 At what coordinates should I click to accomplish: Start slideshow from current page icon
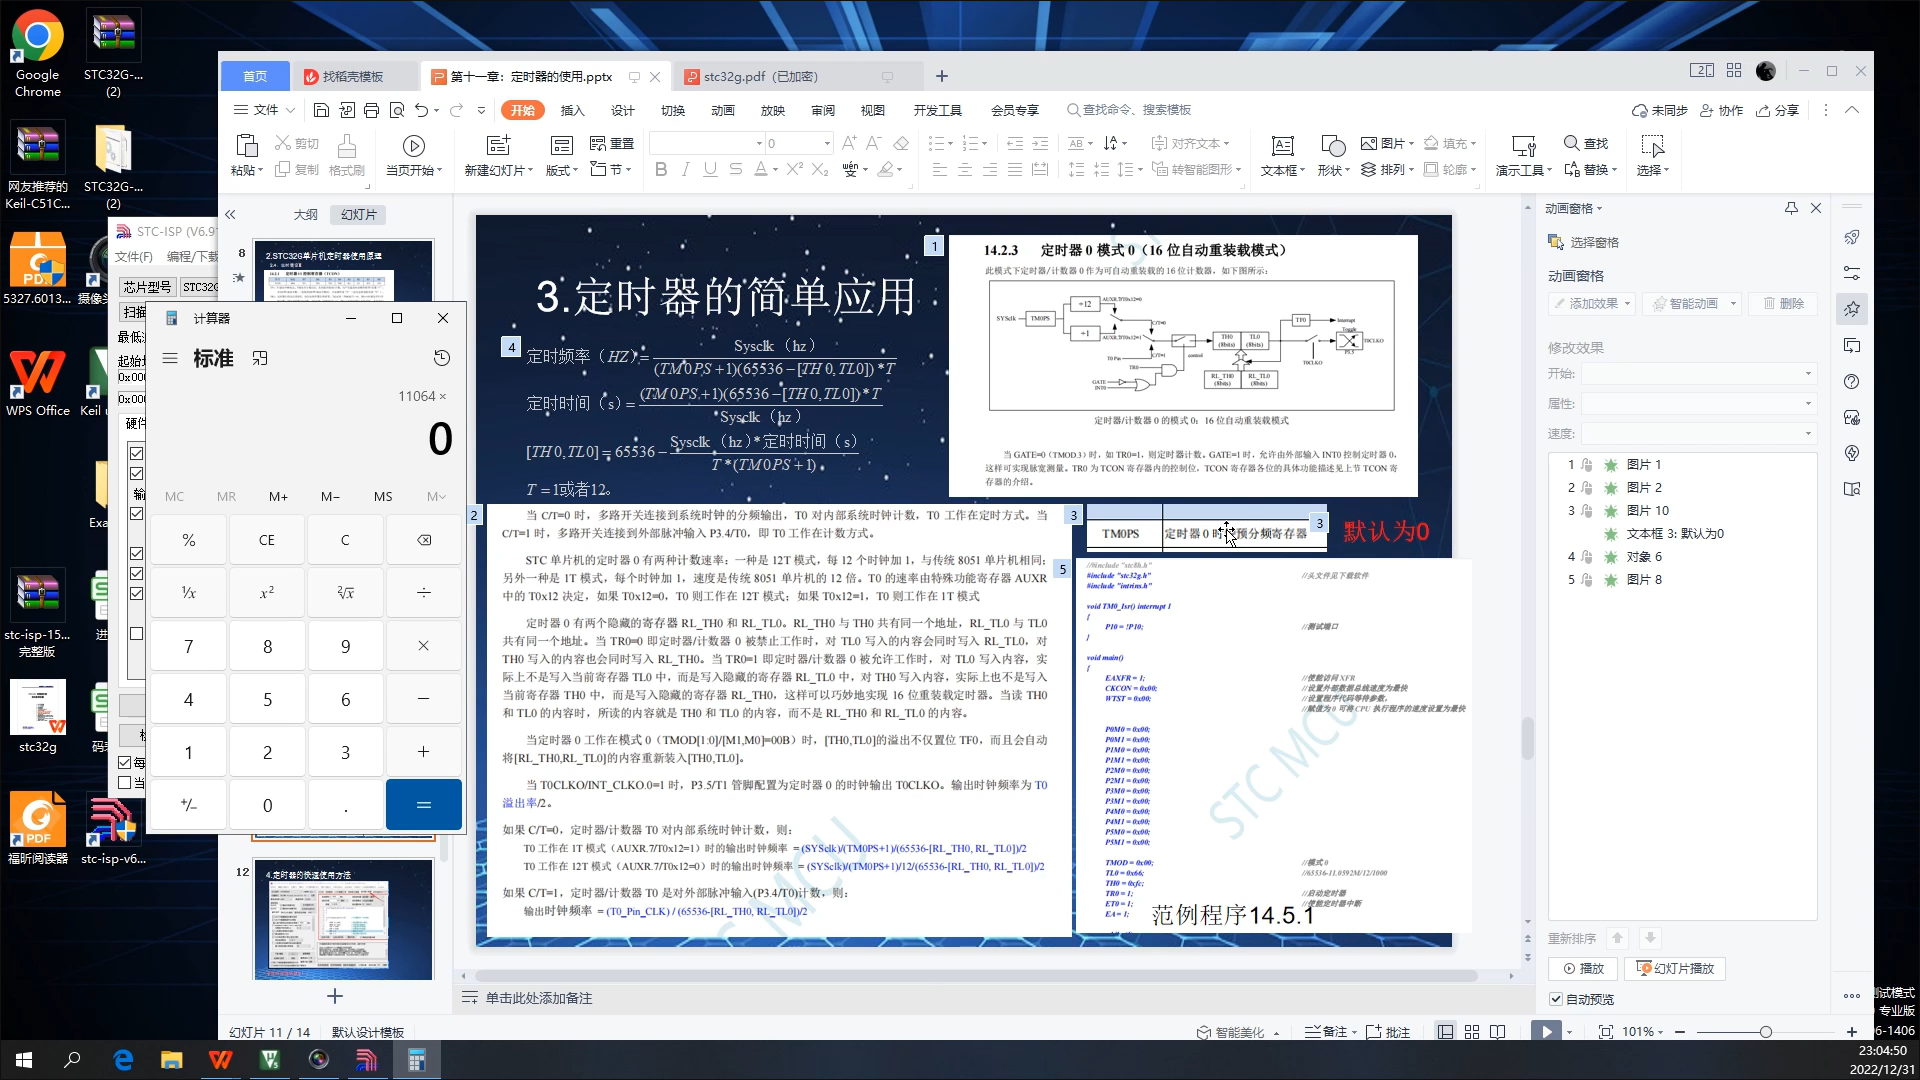[x=413, y=146]
